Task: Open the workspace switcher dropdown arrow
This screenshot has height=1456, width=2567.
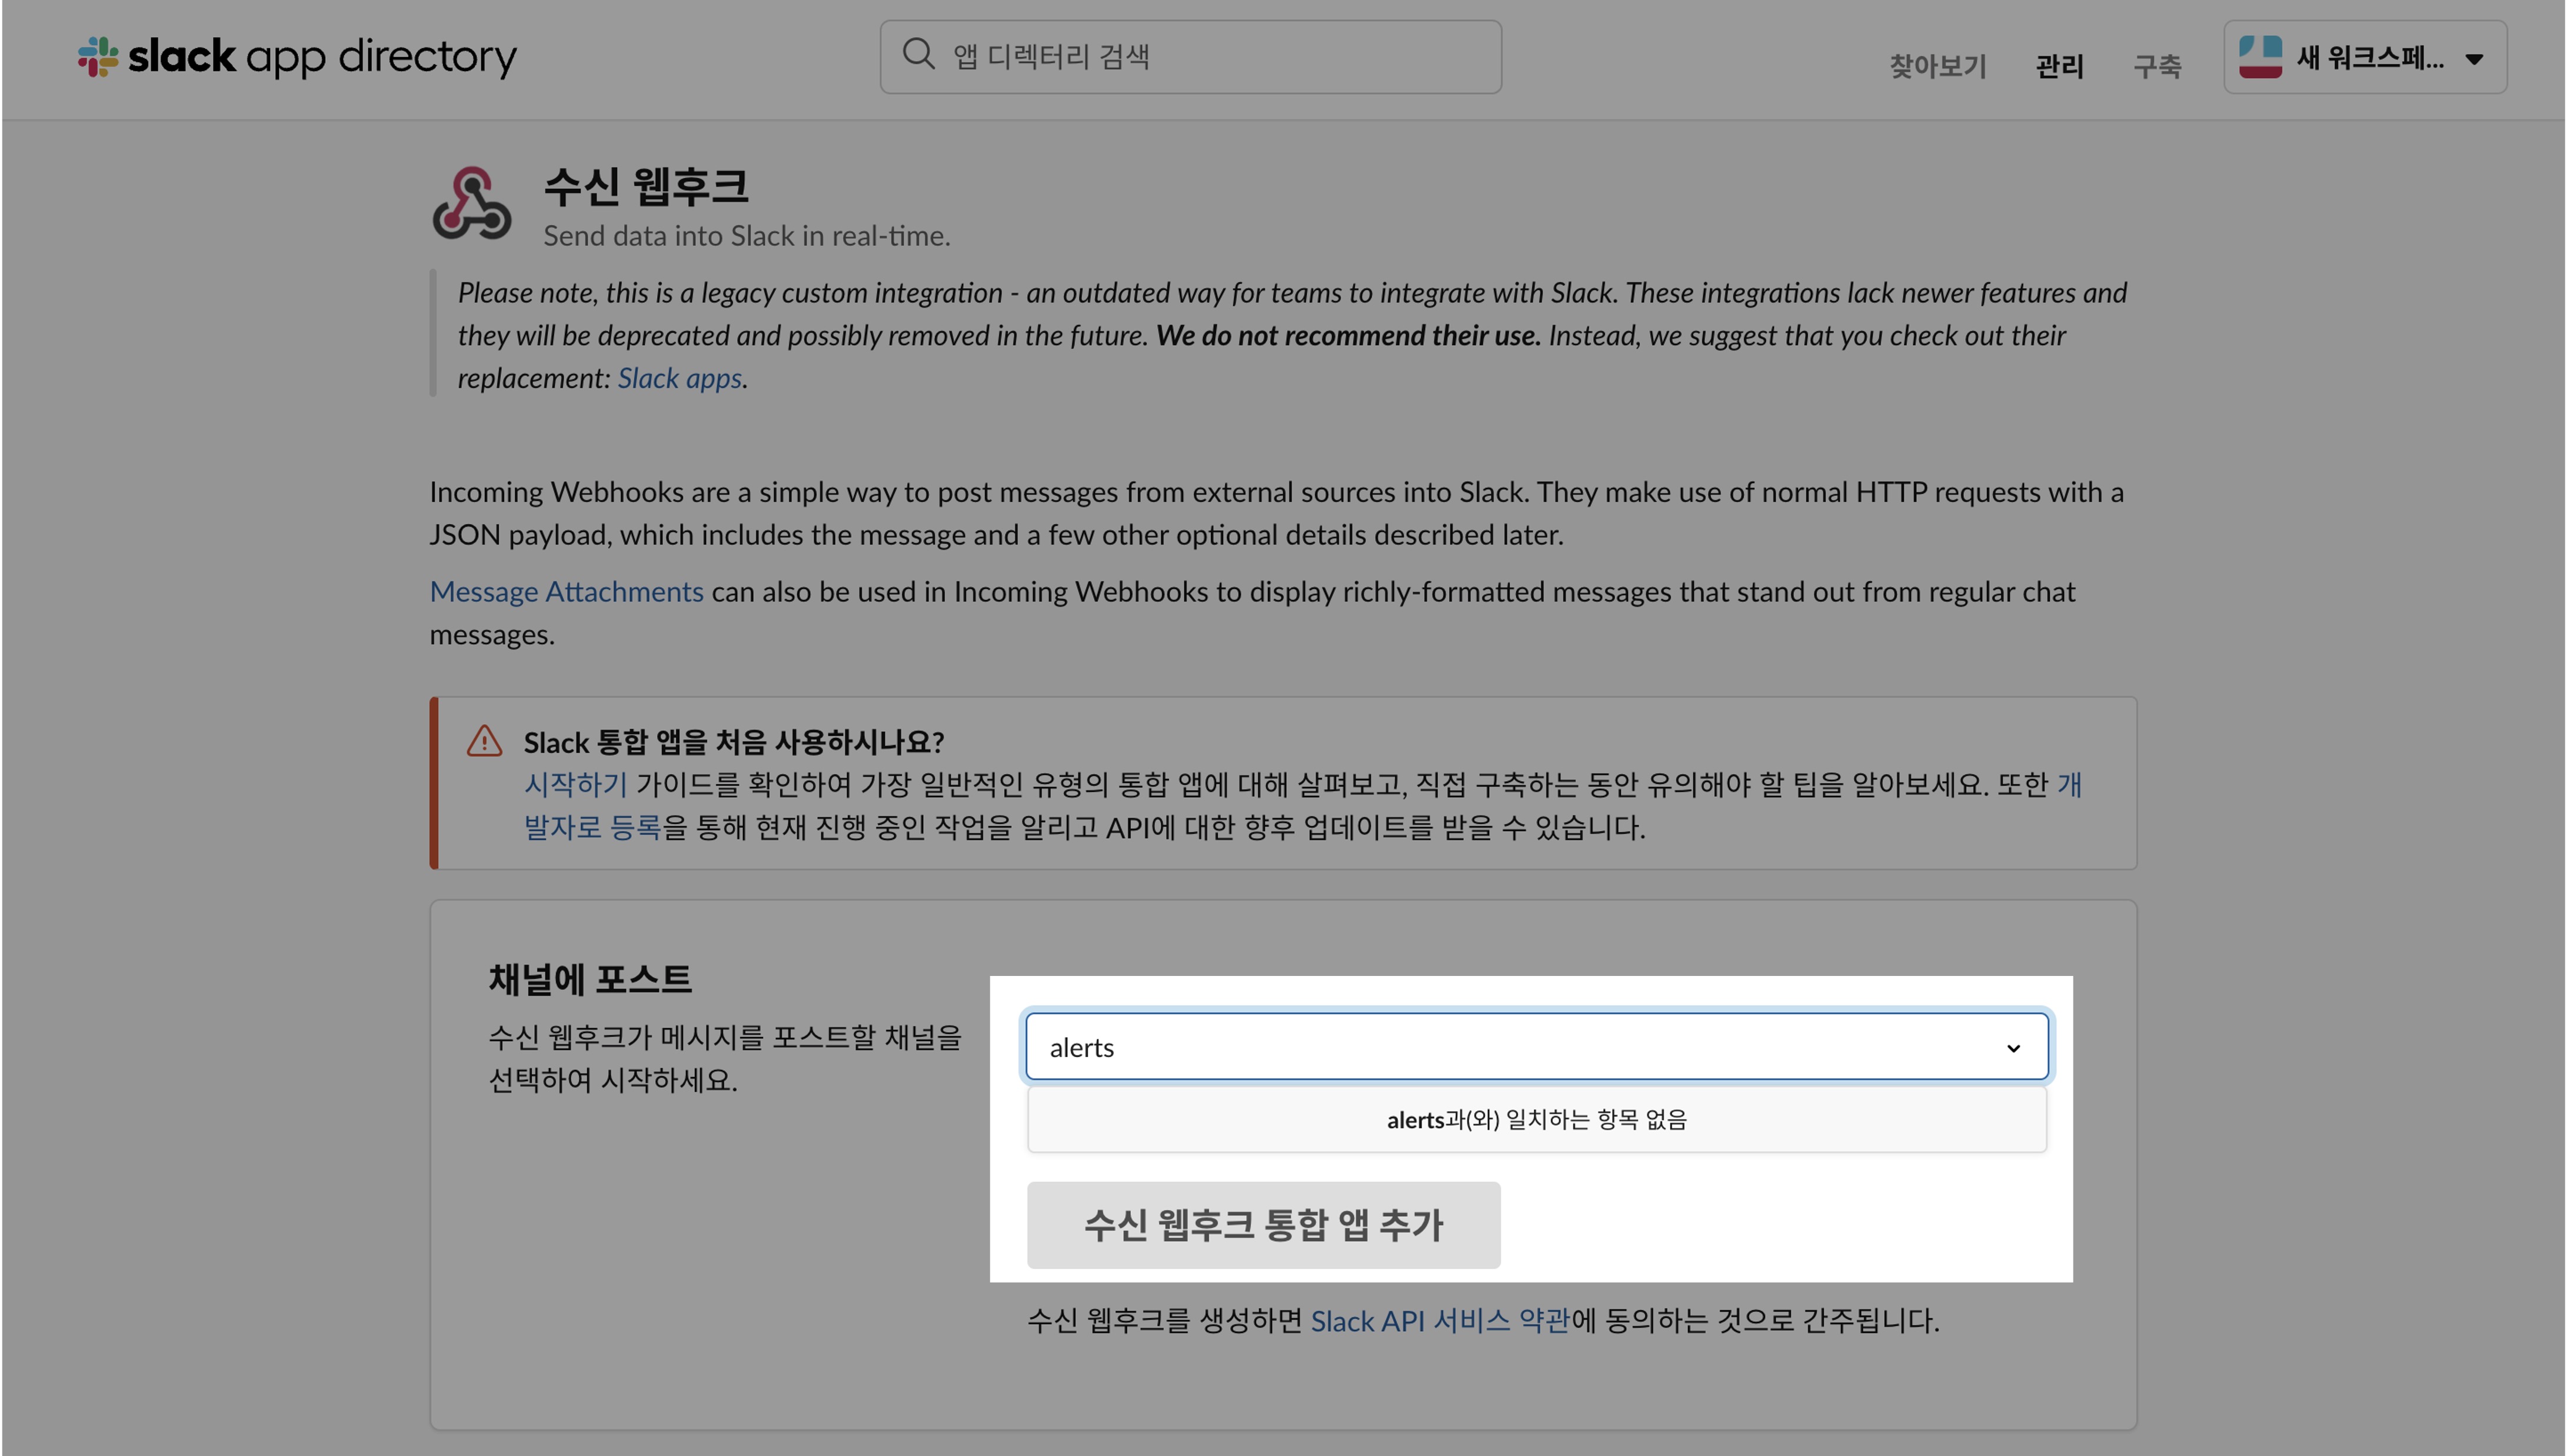Action: pos(2474,59)
